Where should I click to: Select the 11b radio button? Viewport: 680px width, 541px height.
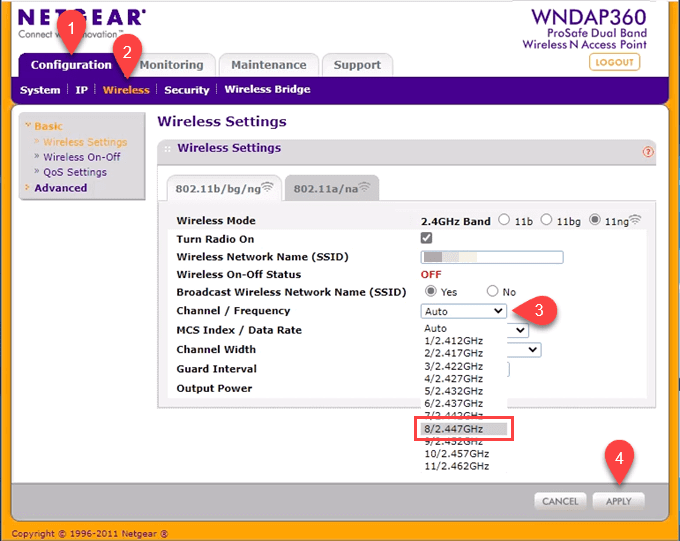(504, 220)
